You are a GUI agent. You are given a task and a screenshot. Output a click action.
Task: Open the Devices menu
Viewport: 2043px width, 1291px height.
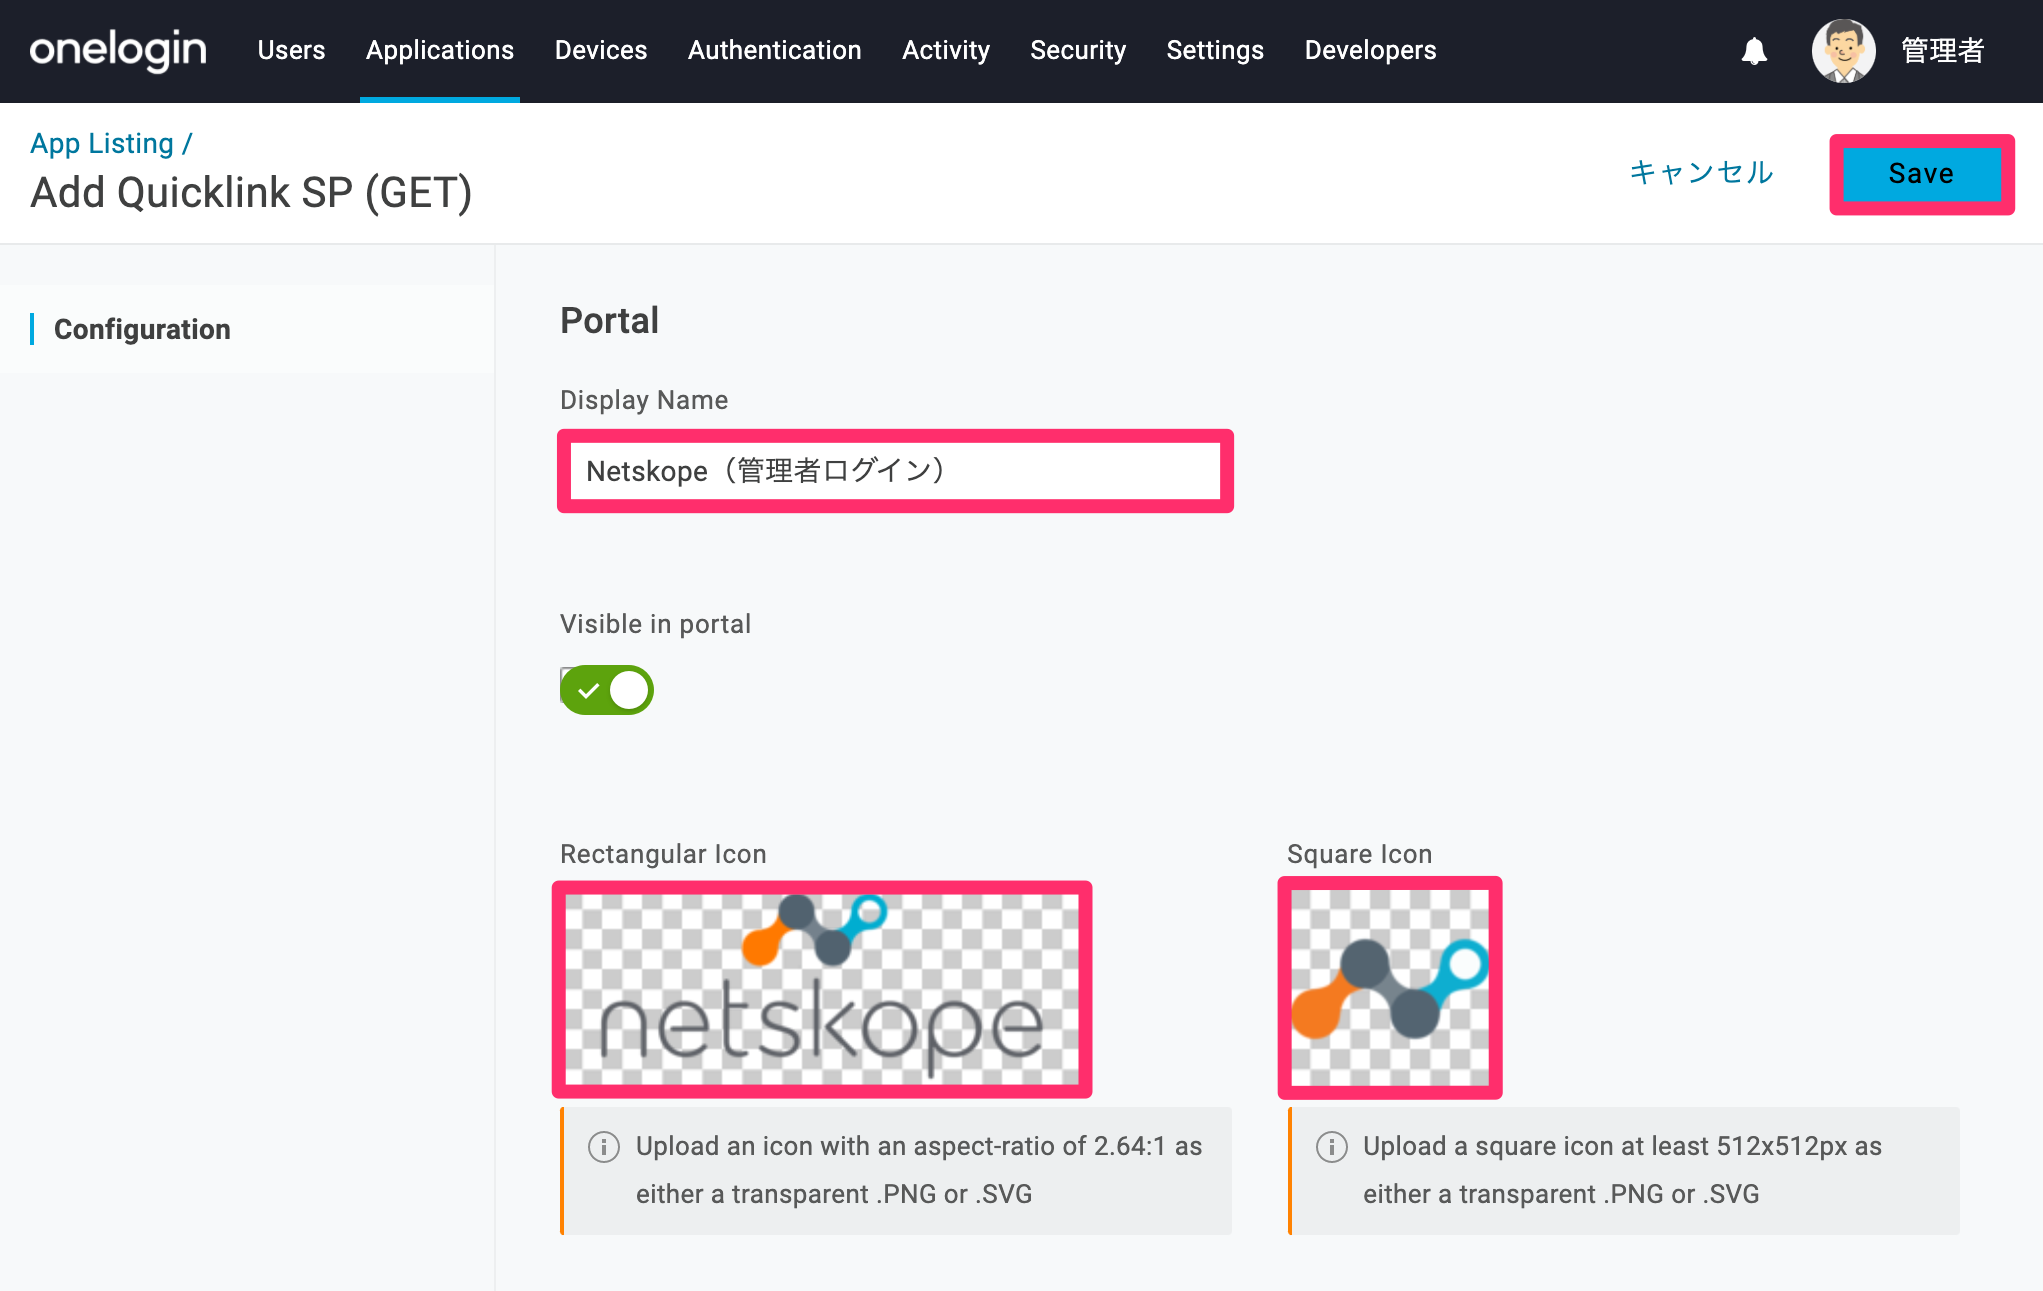click(601, 50)
